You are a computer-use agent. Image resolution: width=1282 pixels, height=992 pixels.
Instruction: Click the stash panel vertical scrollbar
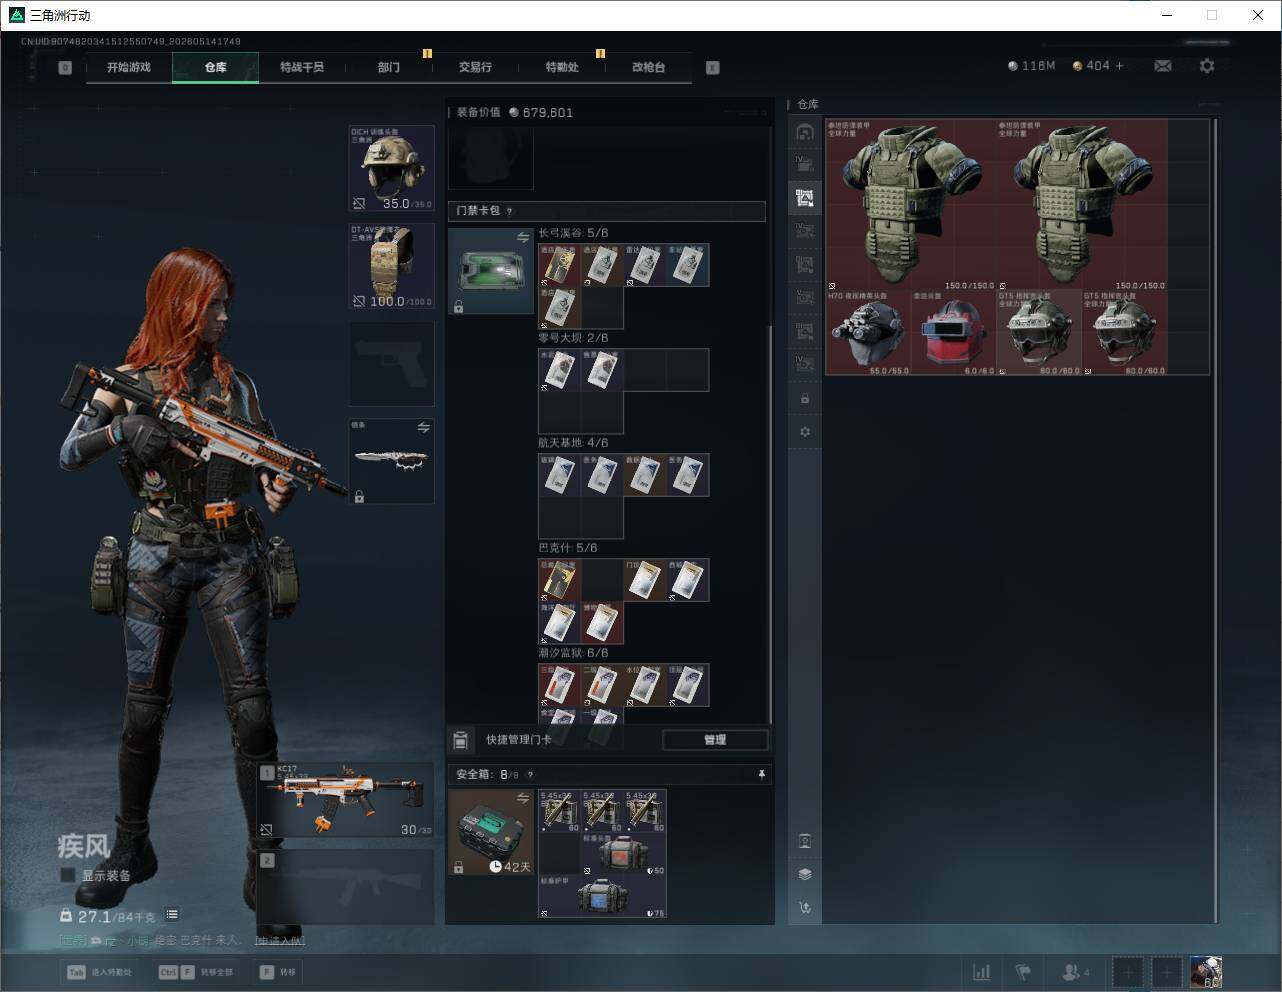(1216, 520)
